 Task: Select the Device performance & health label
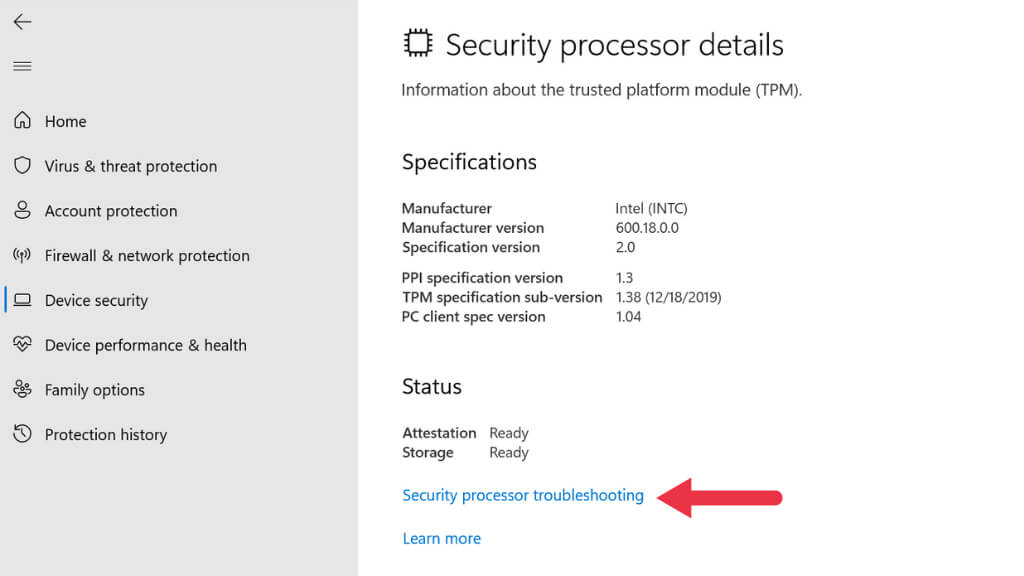(145, 345)
